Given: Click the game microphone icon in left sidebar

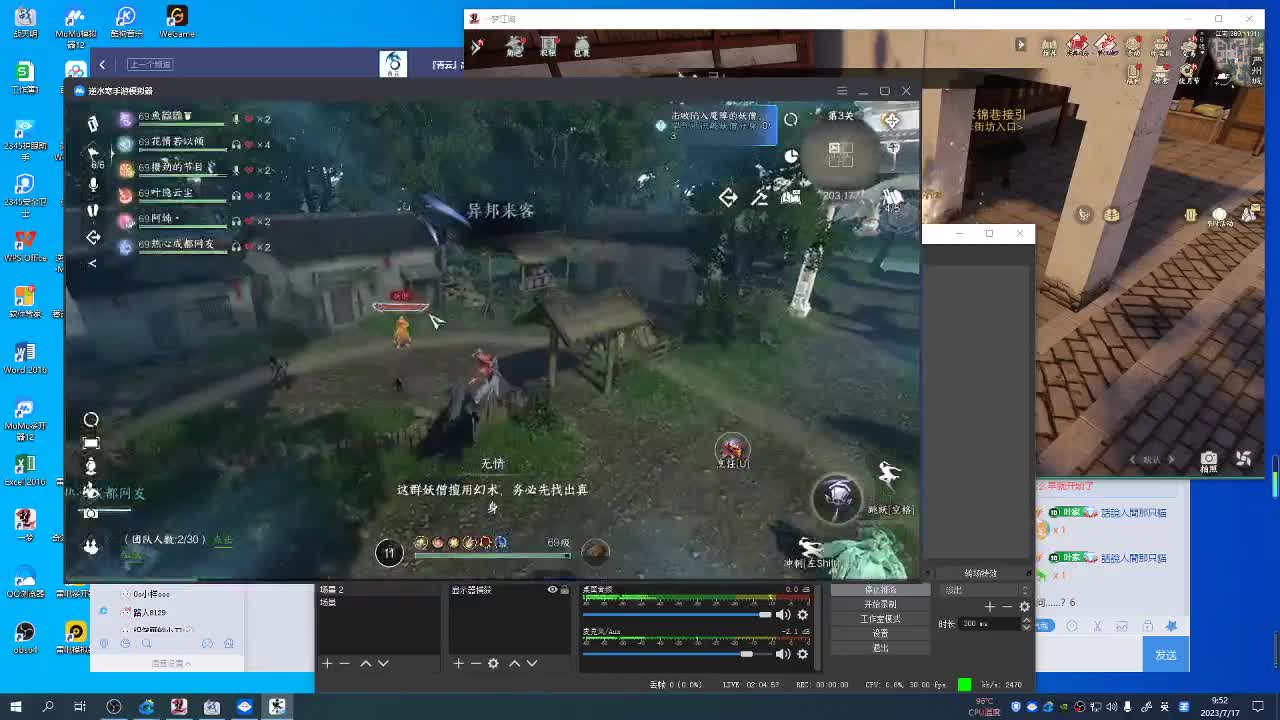Looking at the screenshot, I should tap(93, 185).
